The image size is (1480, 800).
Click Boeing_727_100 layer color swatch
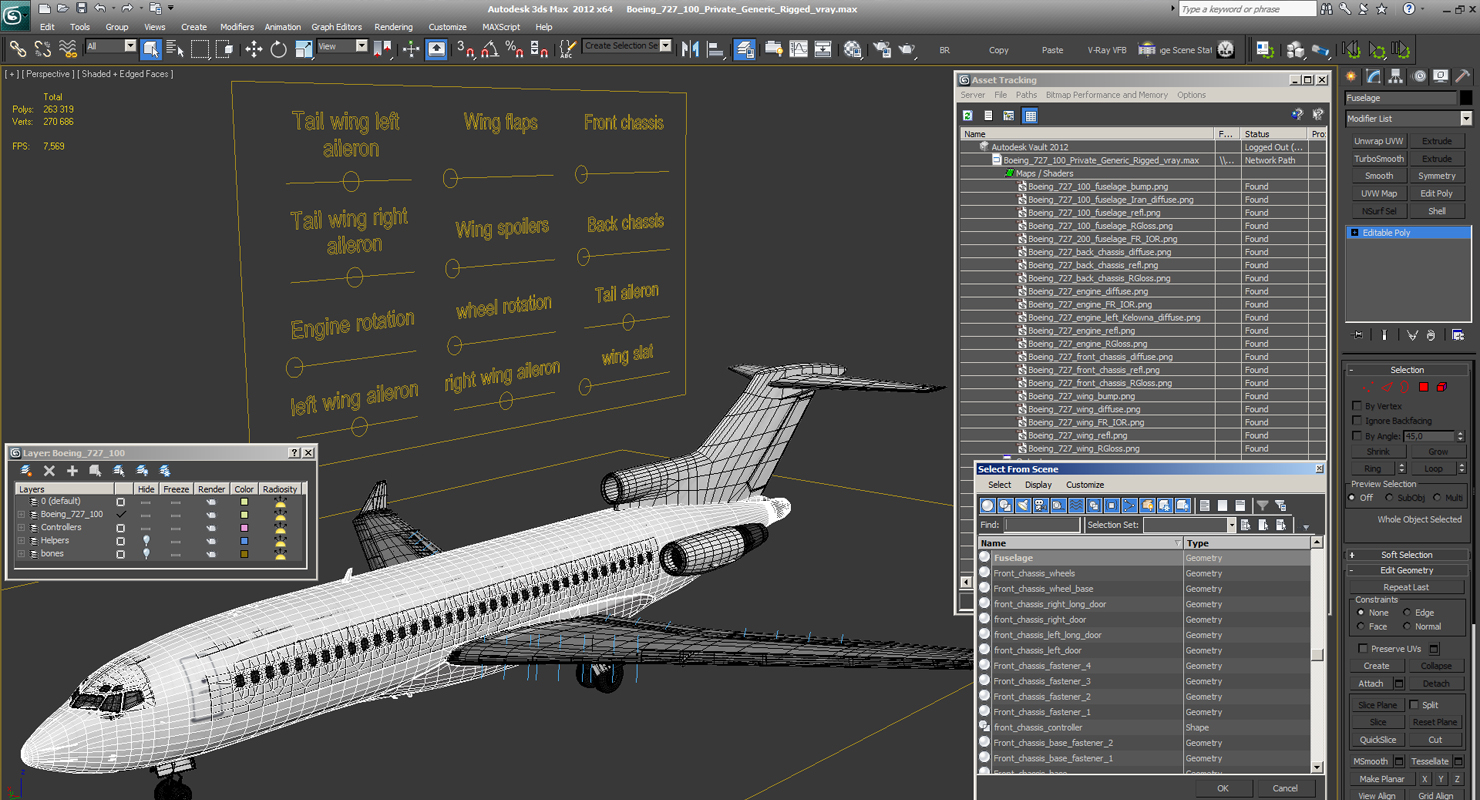[x=244, y=514]
